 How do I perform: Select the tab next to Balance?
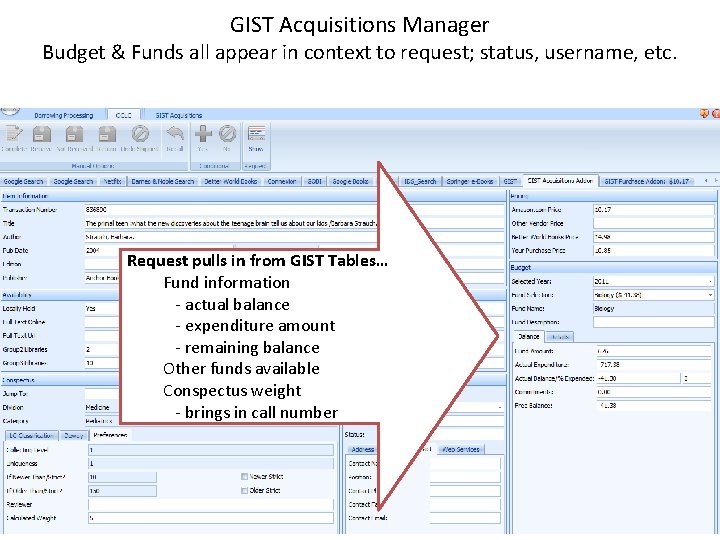559,337
